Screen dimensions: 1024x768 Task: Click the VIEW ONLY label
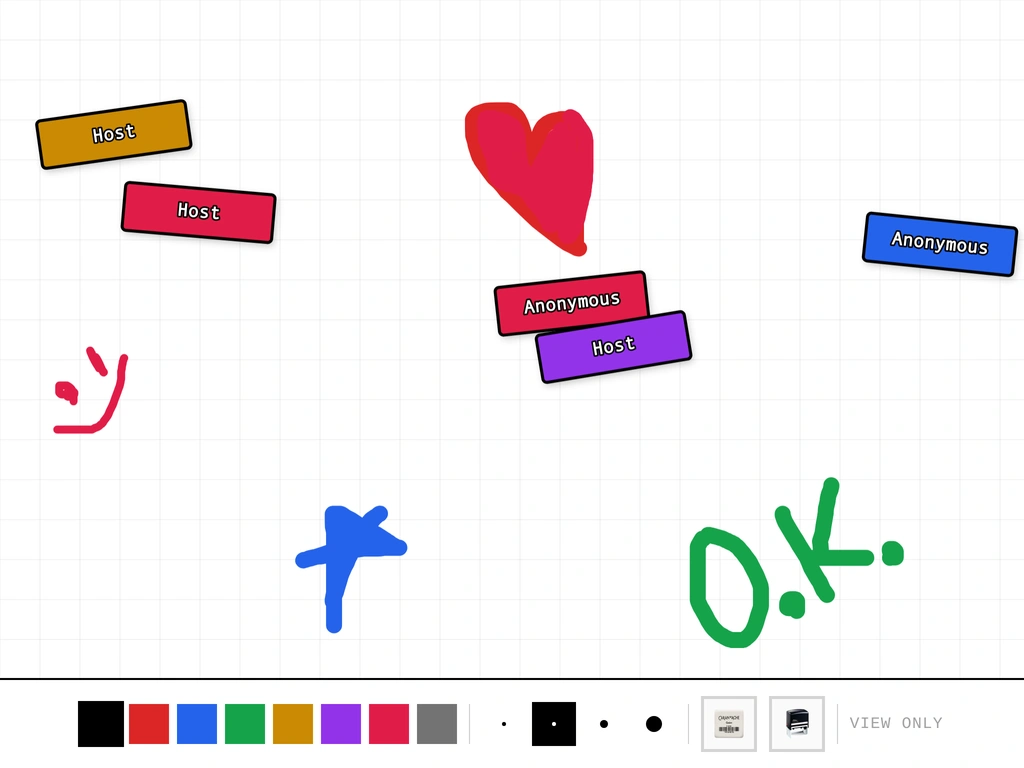coord(896,723)
